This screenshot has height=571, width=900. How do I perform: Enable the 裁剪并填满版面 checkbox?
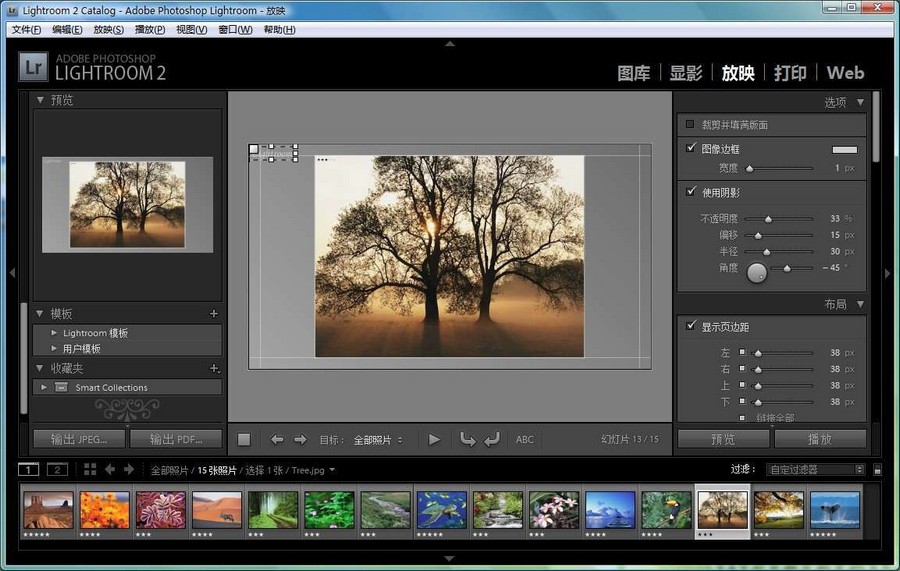click(690, 125)
